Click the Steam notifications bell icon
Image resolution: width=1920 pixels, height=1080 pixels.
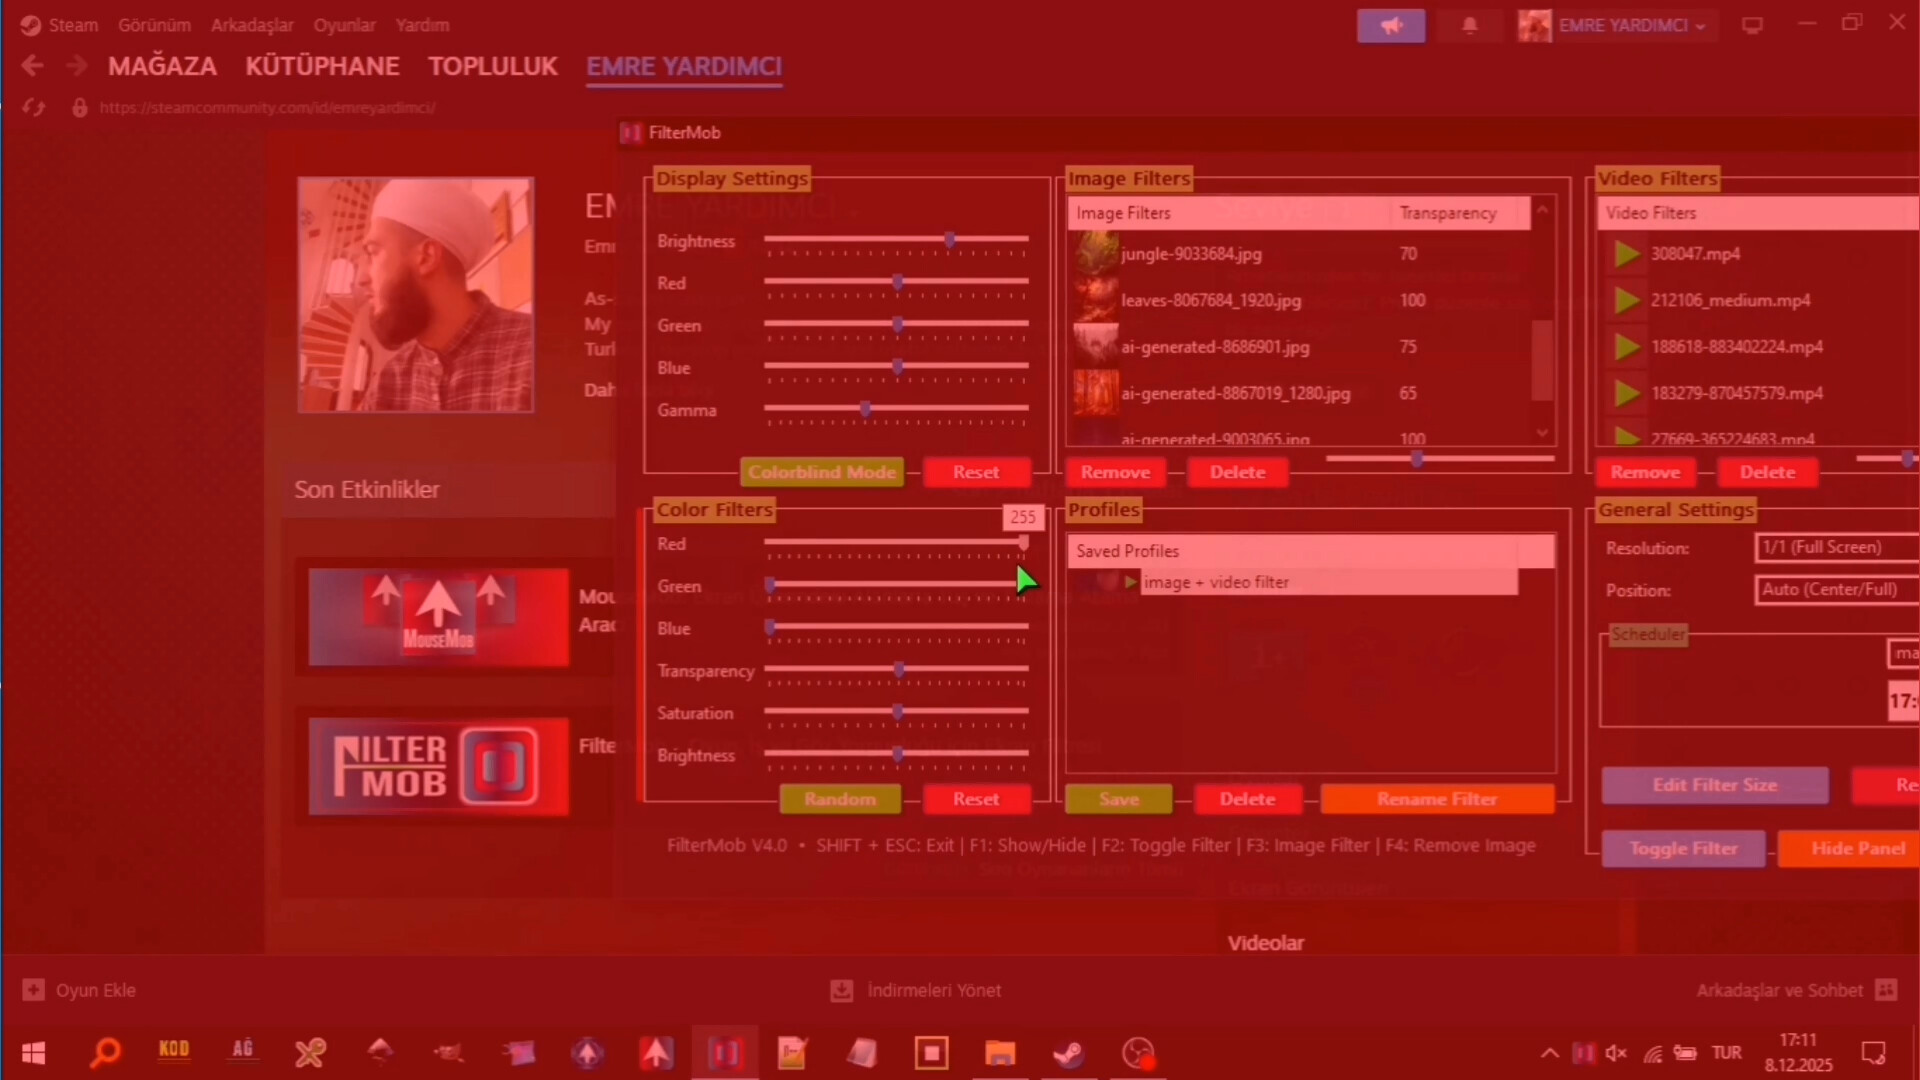tap(1469, 25)
